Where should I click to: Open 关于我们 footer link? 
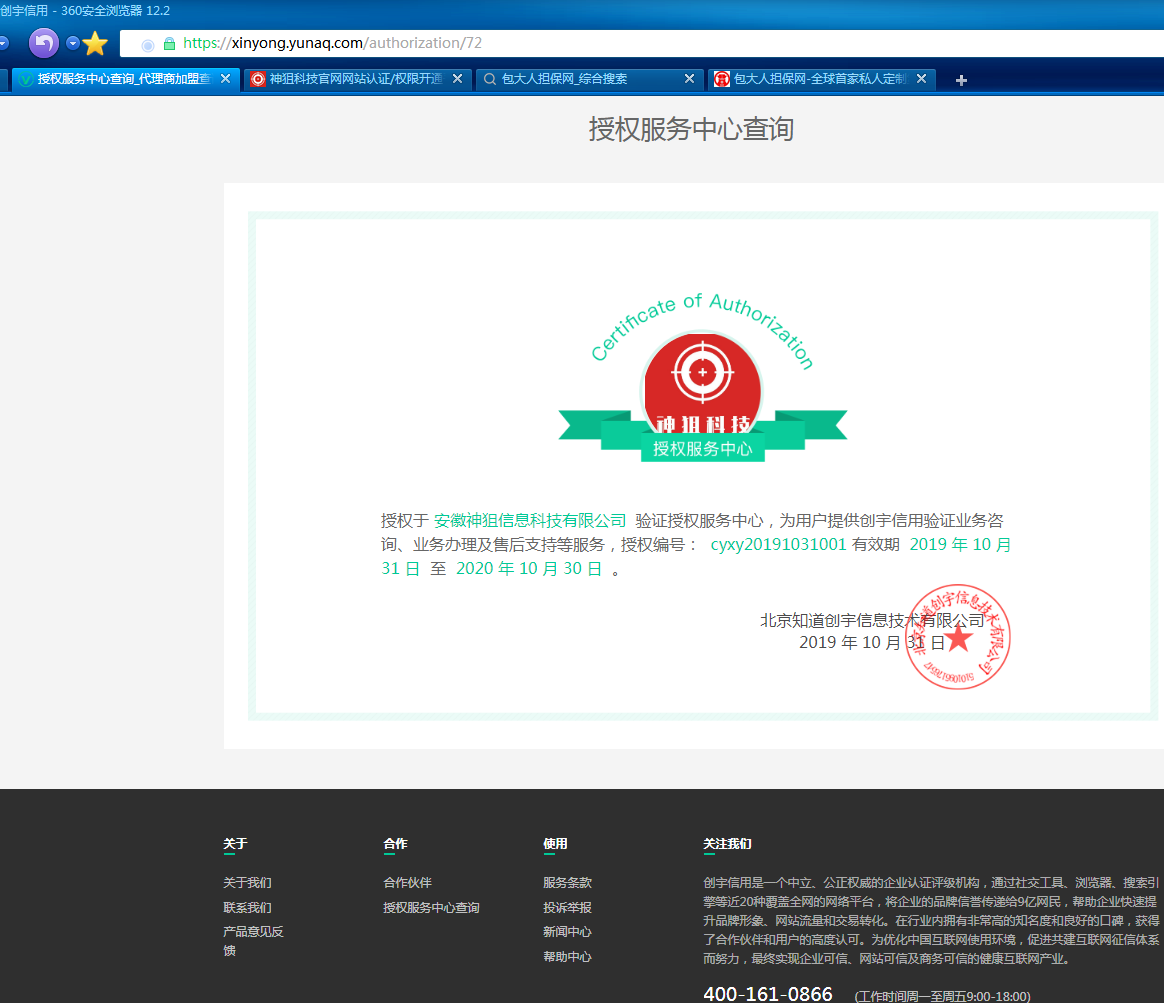[x=247, y=883]
